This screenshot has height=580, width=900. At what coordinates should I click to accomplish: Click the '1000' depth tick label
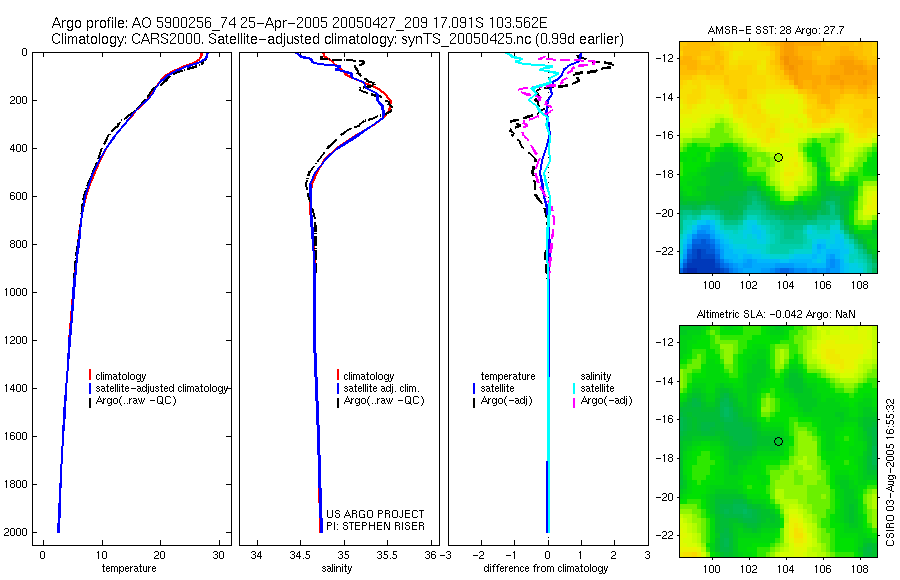point(15,292)
